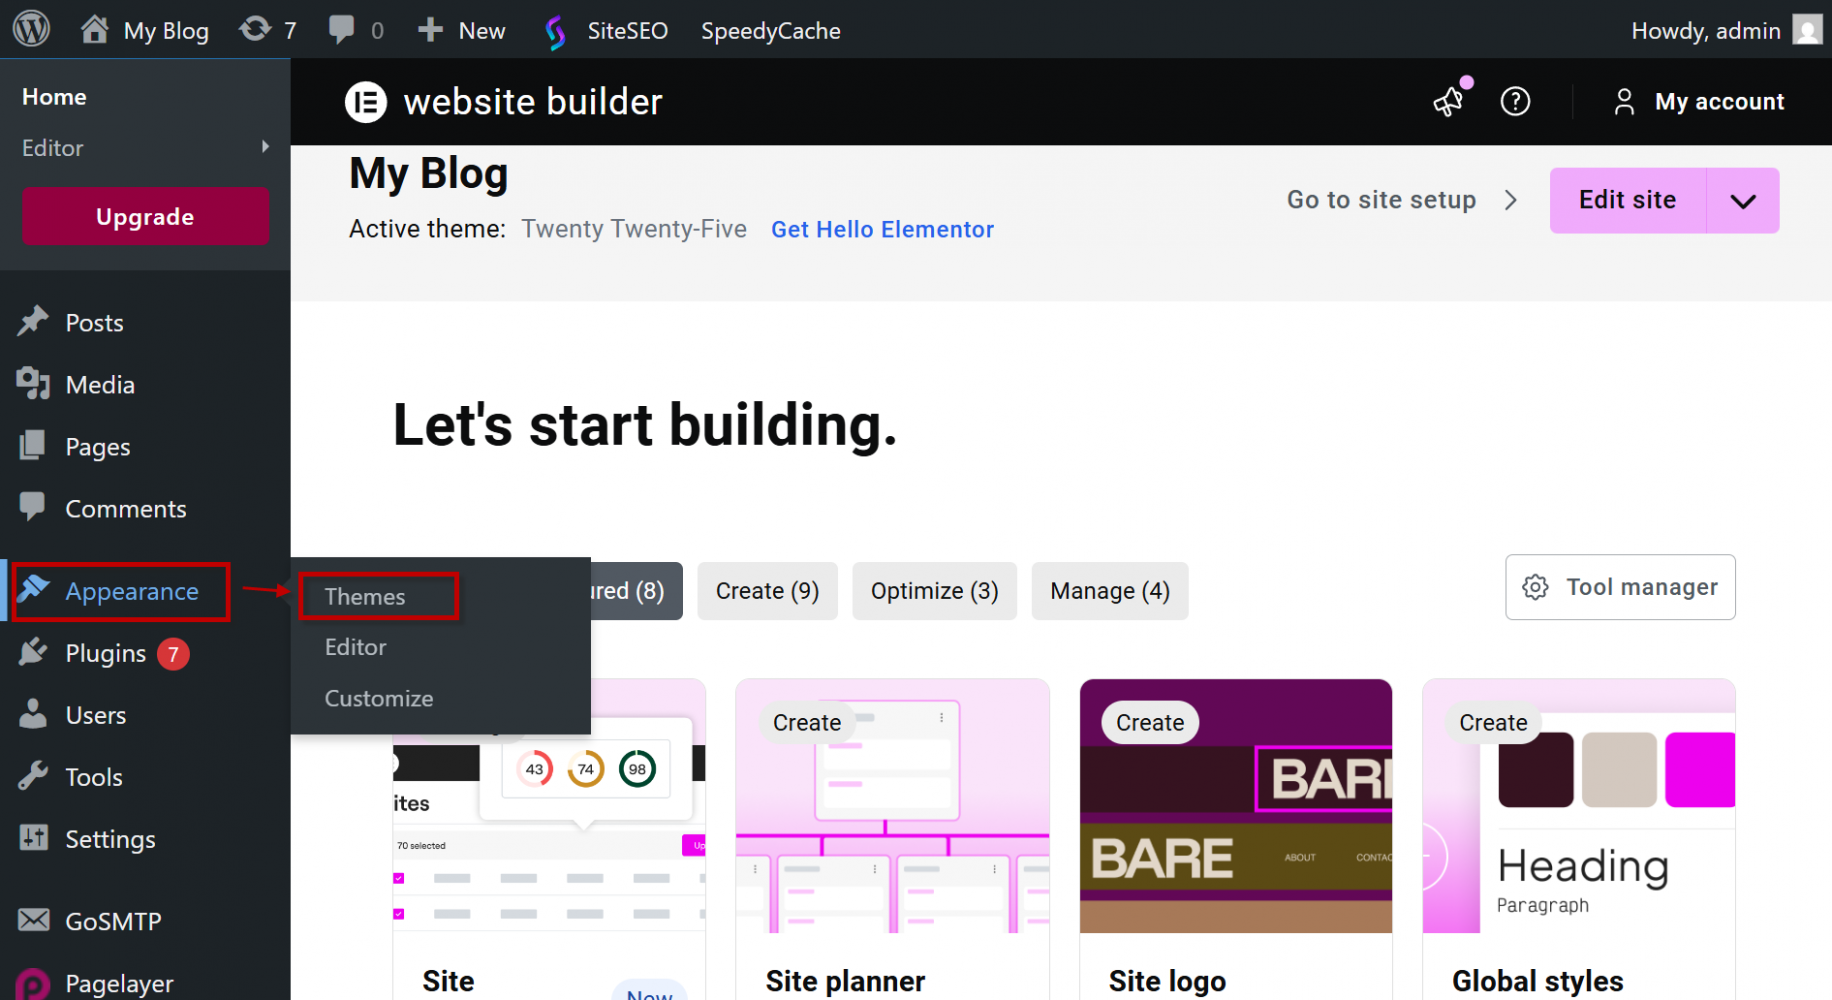This screenshot has height=1000, width=1832.
Task: Click the admin user avatar icon
Action: pos(1806,30)
